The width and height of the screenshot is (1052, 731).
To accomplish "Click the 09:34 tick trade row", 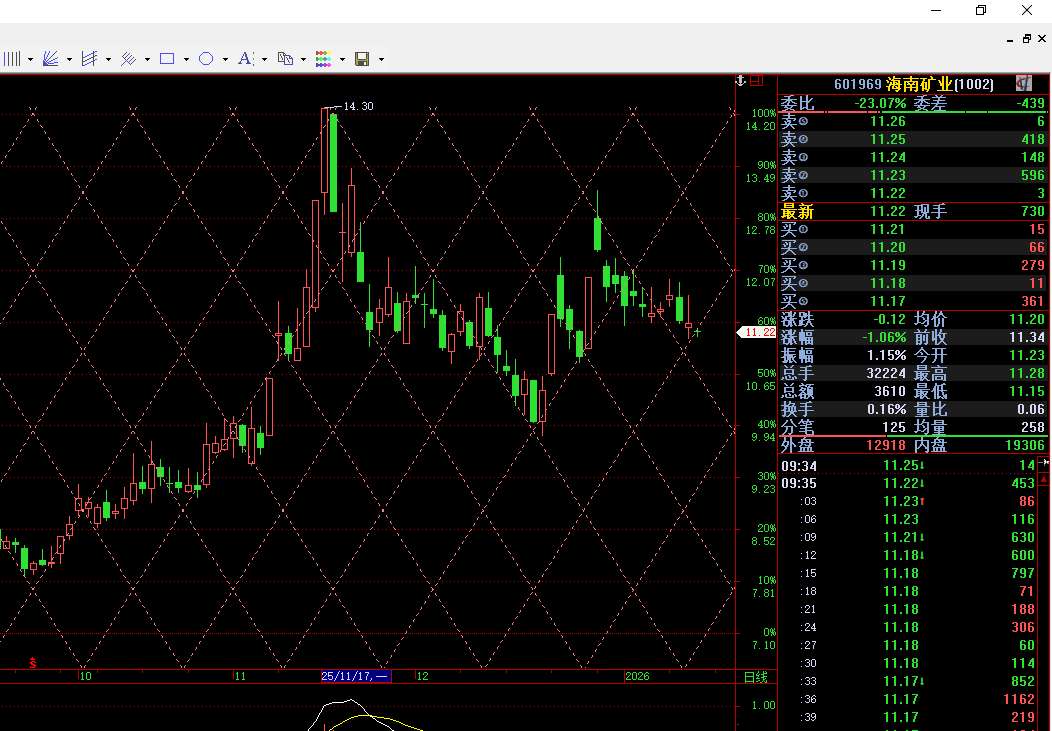I will (x=908, y=465).
